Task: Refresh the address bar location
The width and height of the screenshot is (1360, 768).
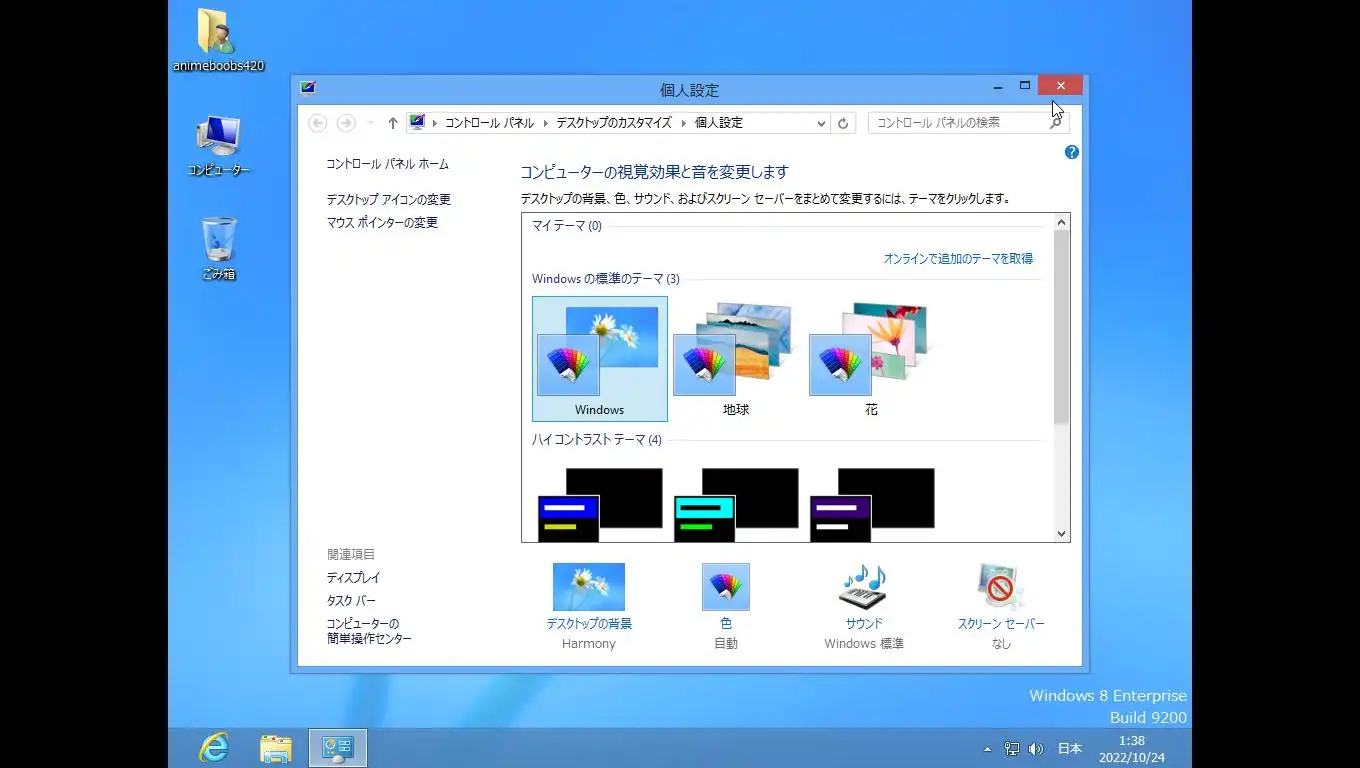Action: tap(843, 123)
